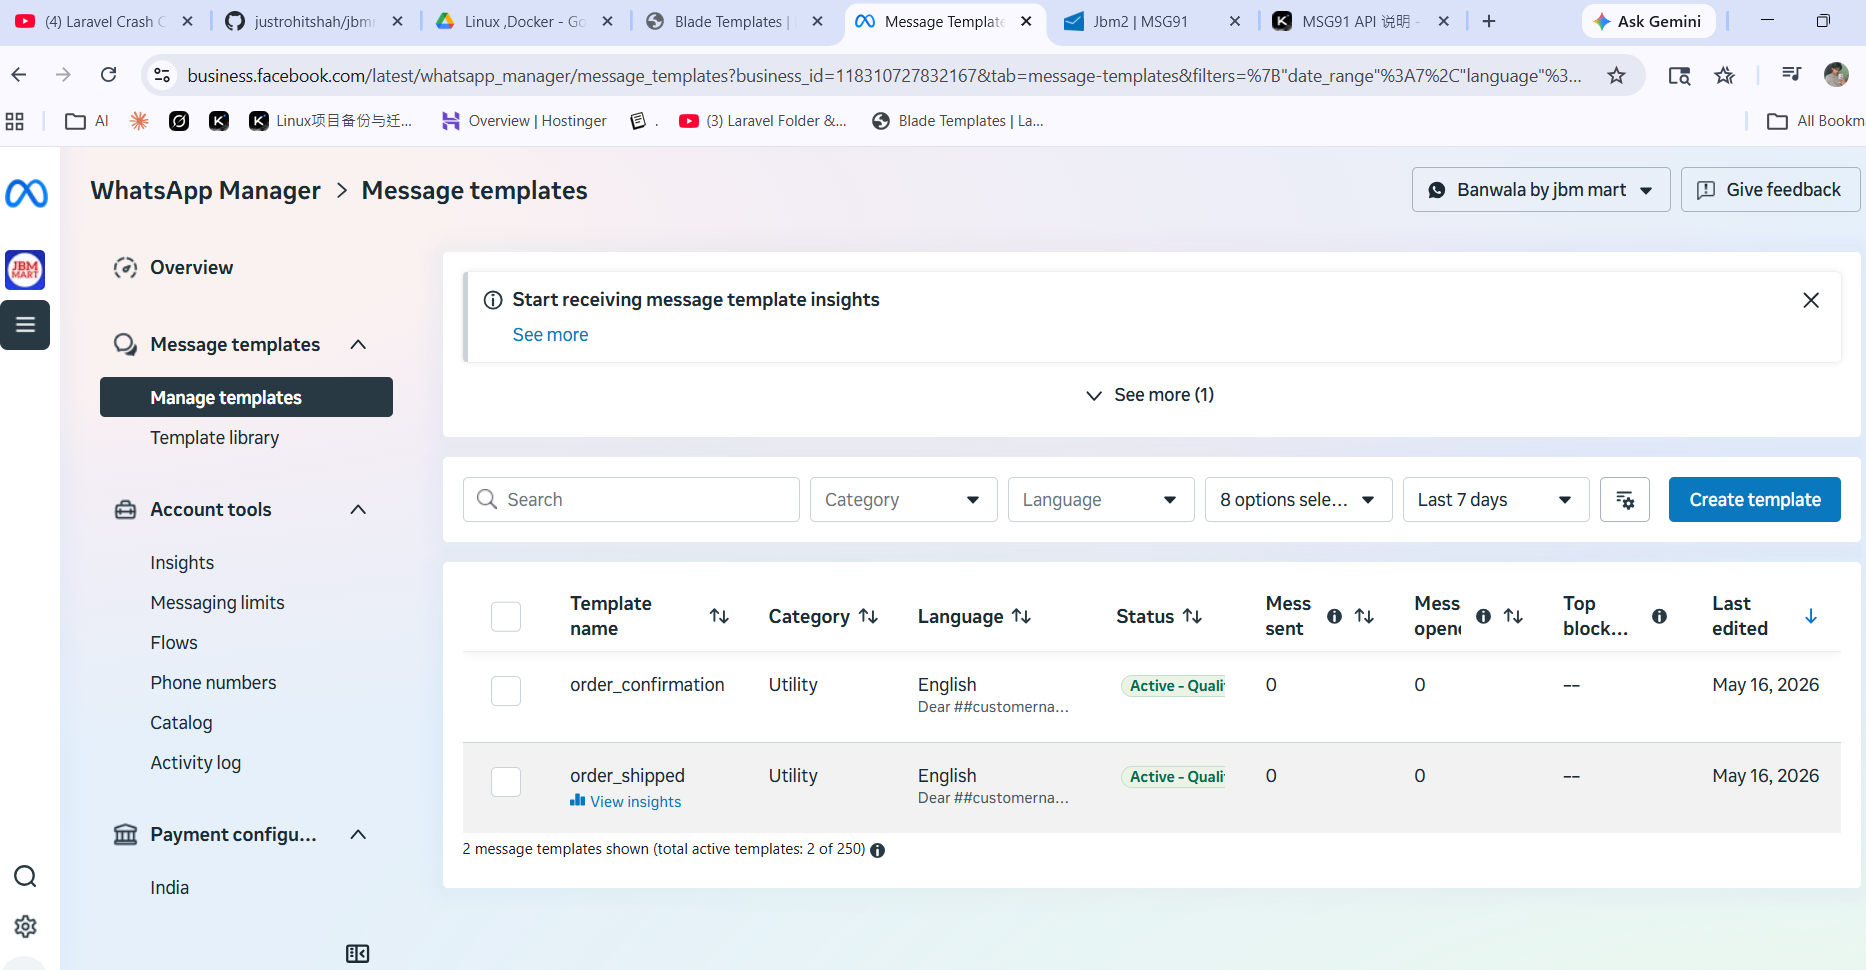Select Template library in sidebar

click(x=215, y=438)
